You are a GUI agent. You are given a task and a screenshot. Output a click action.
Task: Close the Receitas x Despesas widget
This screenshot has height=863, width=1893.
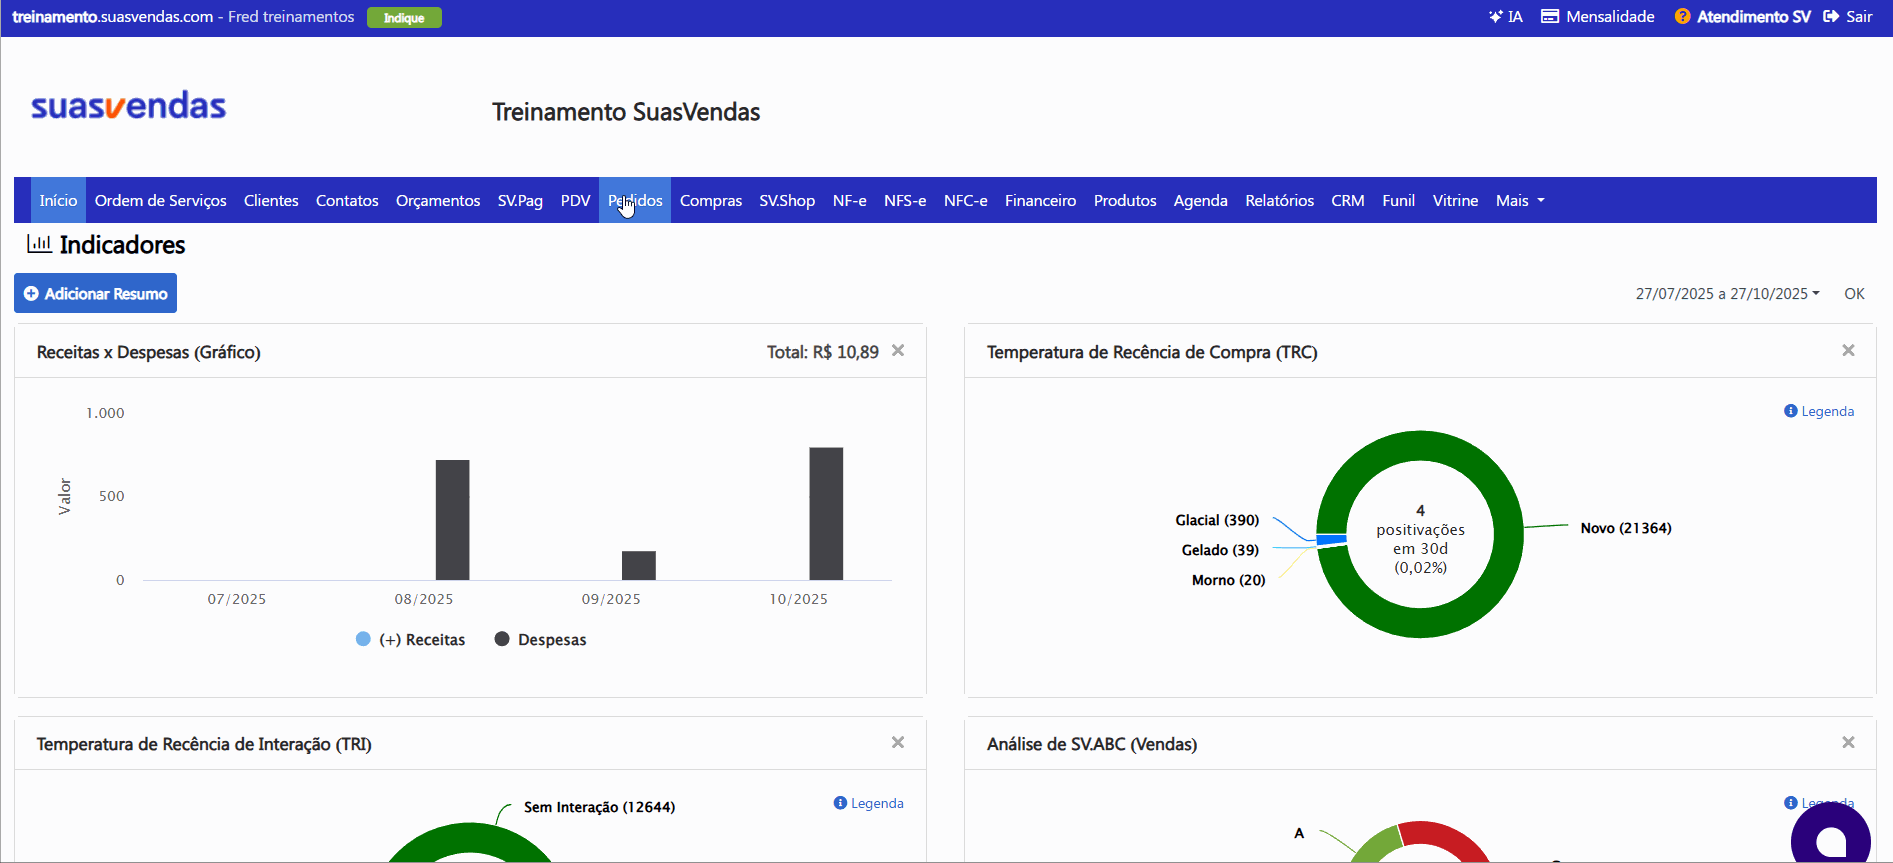[x=898, y=350]
